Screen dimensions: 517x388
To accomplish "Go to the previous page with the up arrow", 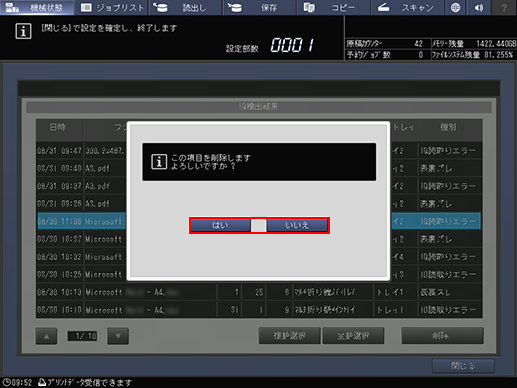I will (x=46, y=336).
